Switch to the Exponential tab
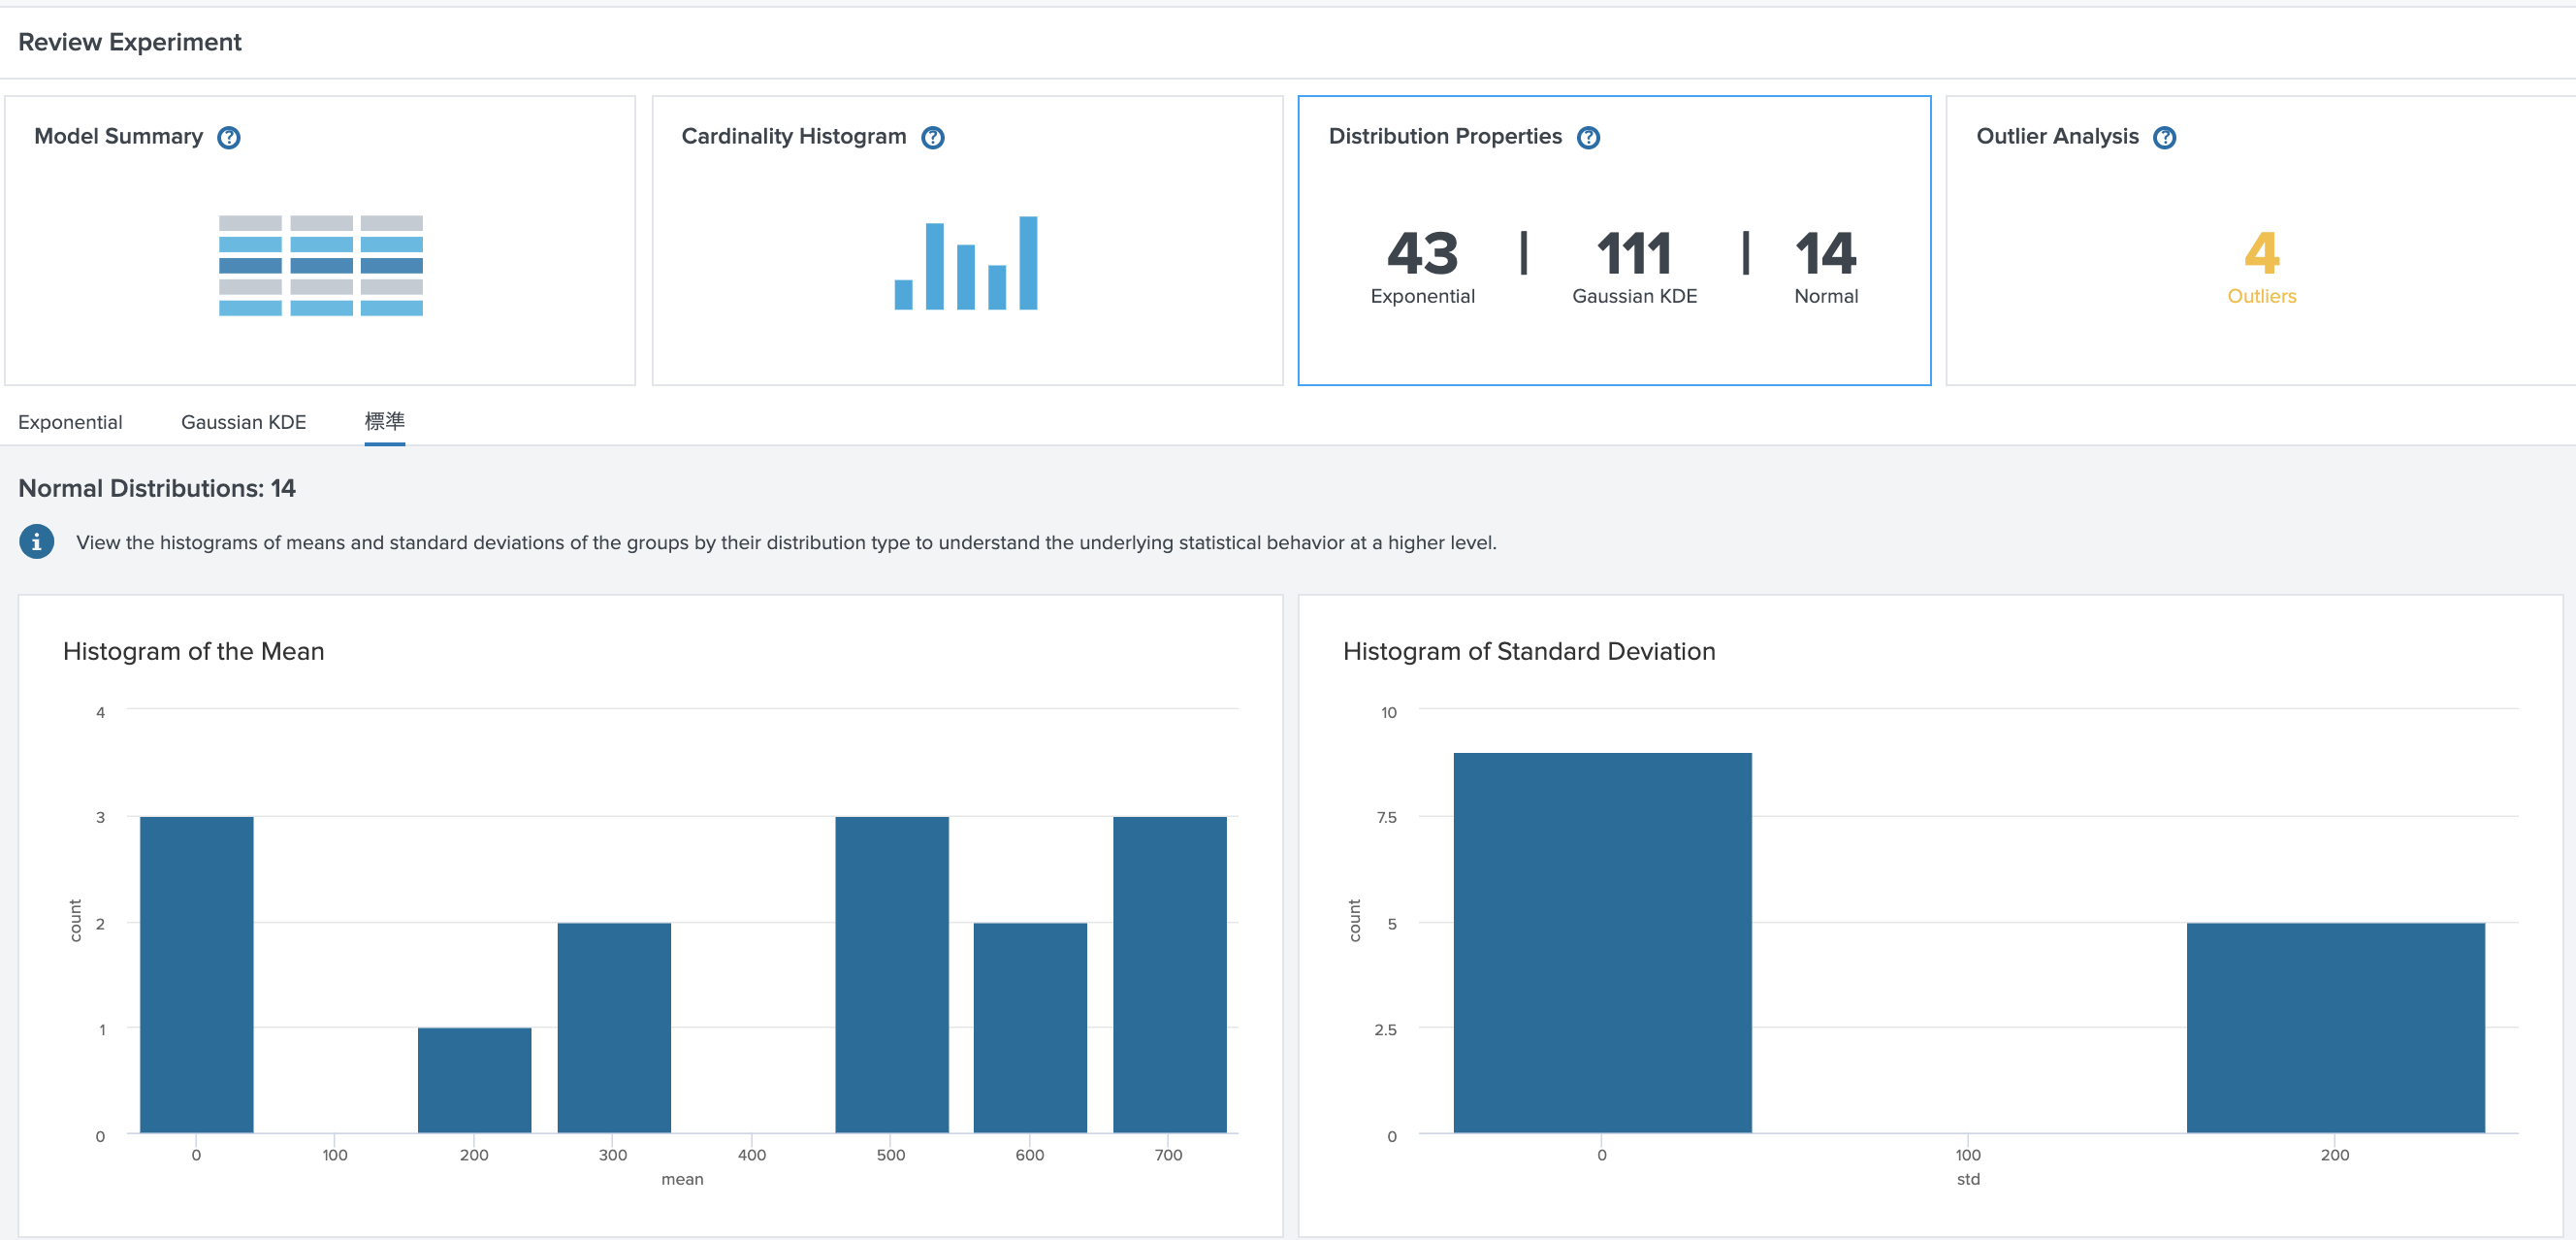 [69, 422]
